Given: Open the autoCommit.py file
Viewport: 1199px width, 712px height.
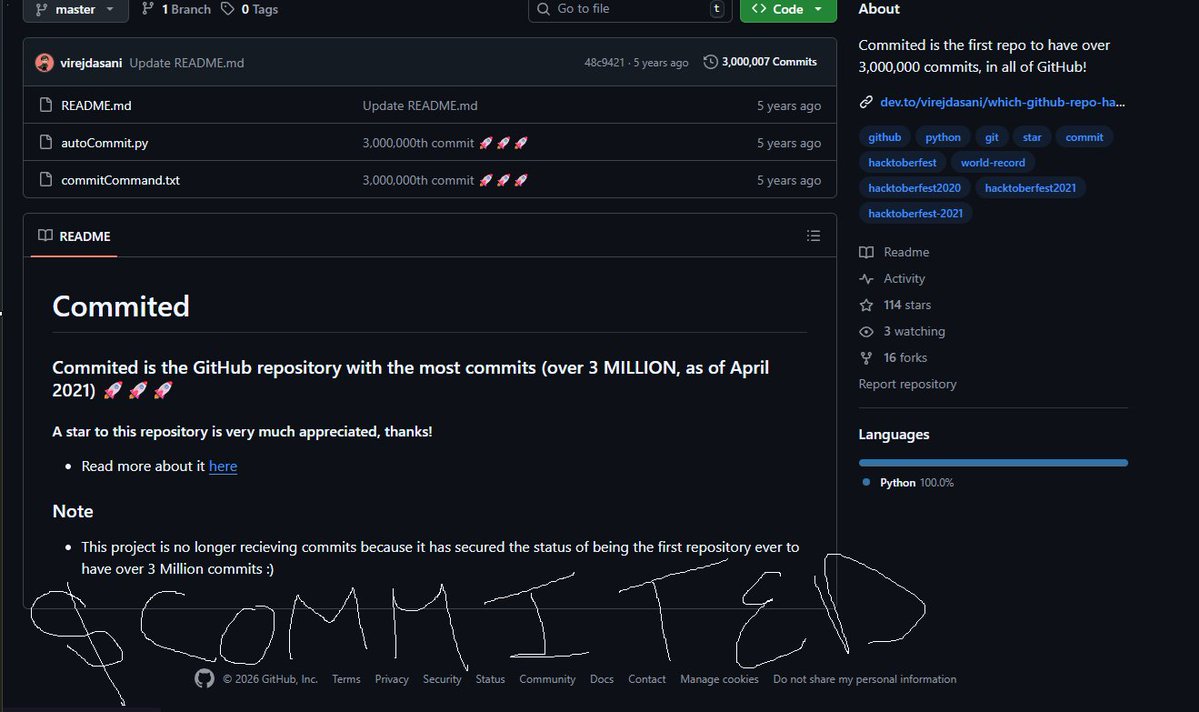Looking at the screenshot, I should (105, 143).
